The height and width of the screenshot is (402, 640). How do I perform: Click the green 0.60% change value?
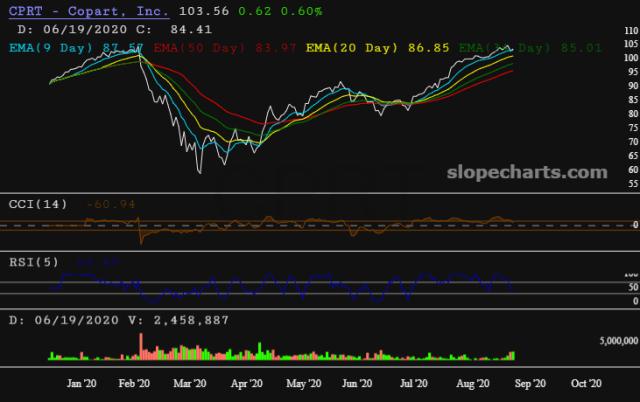300,11
